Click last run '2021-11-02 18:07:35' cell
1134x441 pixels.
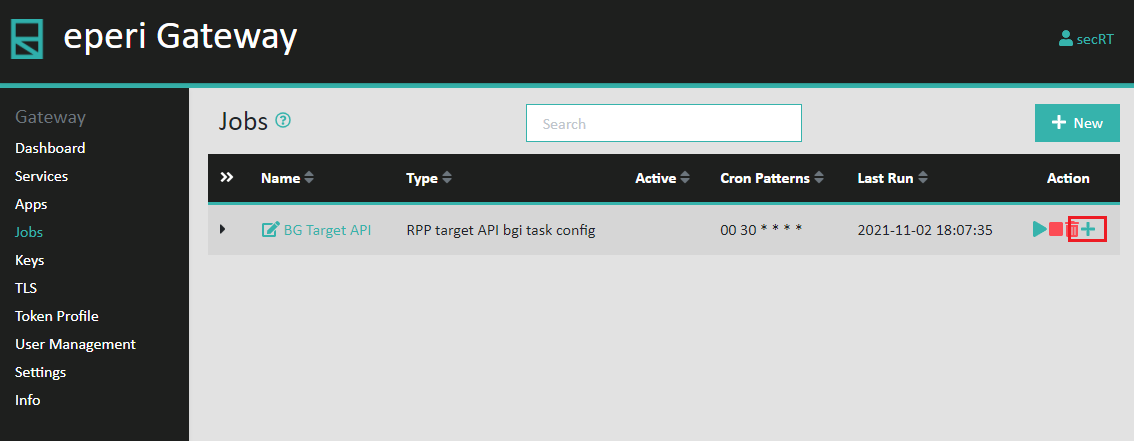point(925,230)
